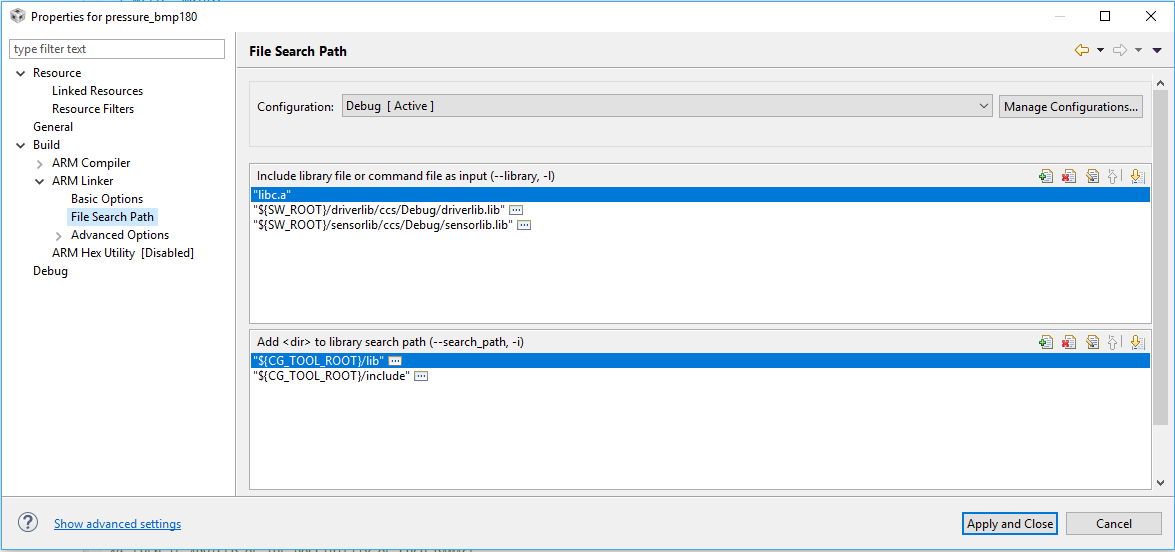This screenshot has height=552, width=1175.
Task: Open the Show advanced settings link
Action: 117,524
